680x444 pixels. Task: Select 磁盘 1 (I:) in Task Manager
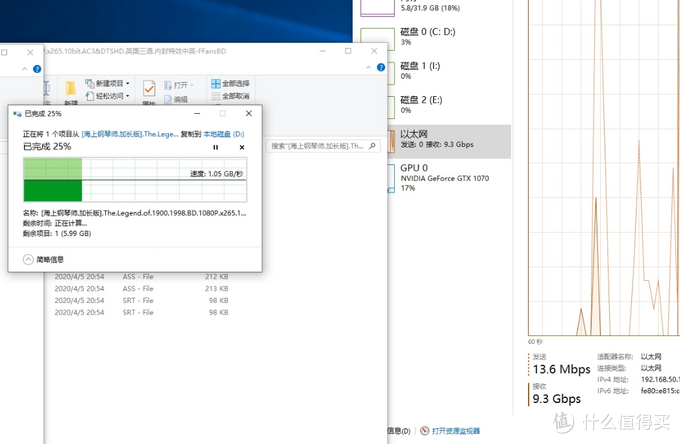(x=448, y=71)
